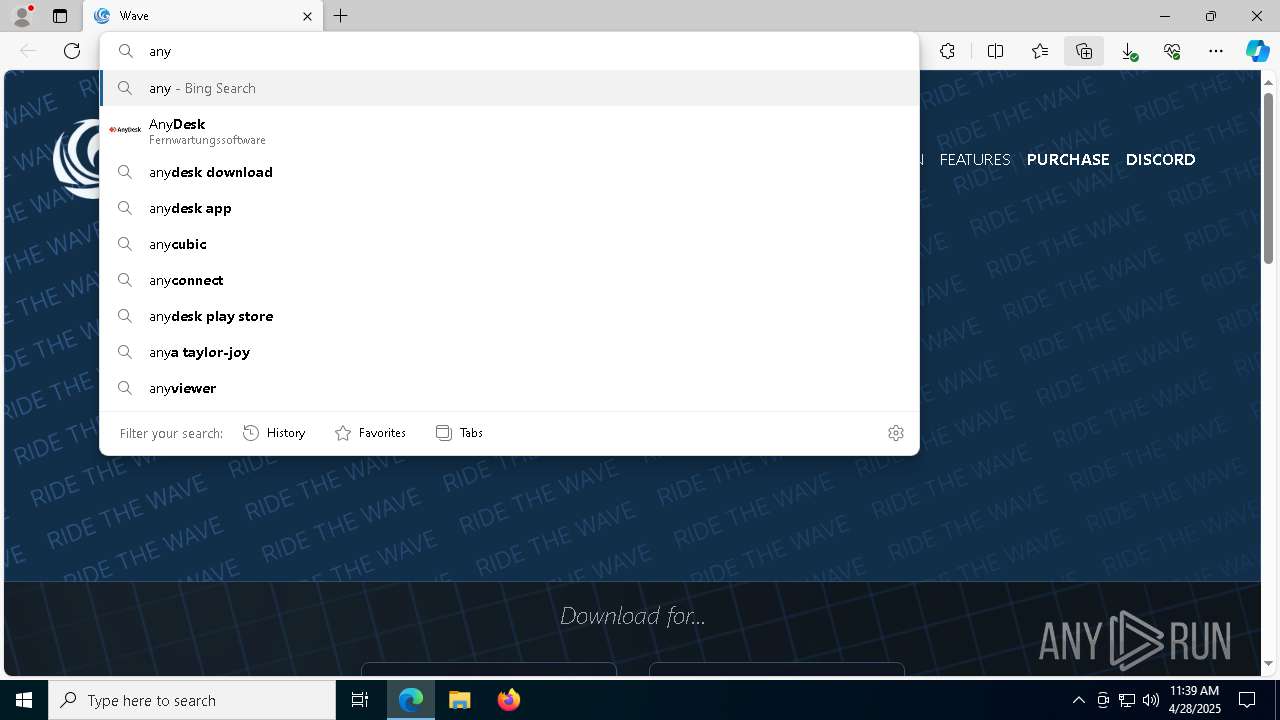
Task: Choose 'anycubic' suggestion
Action: pos(509,244)
